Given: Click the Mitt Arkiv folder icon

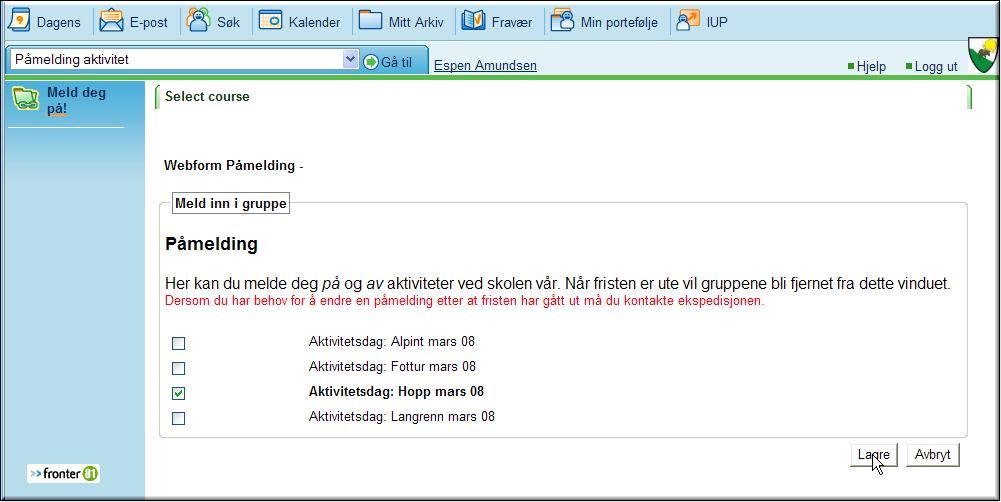Looking at the screenshot, I should (370, 20).
